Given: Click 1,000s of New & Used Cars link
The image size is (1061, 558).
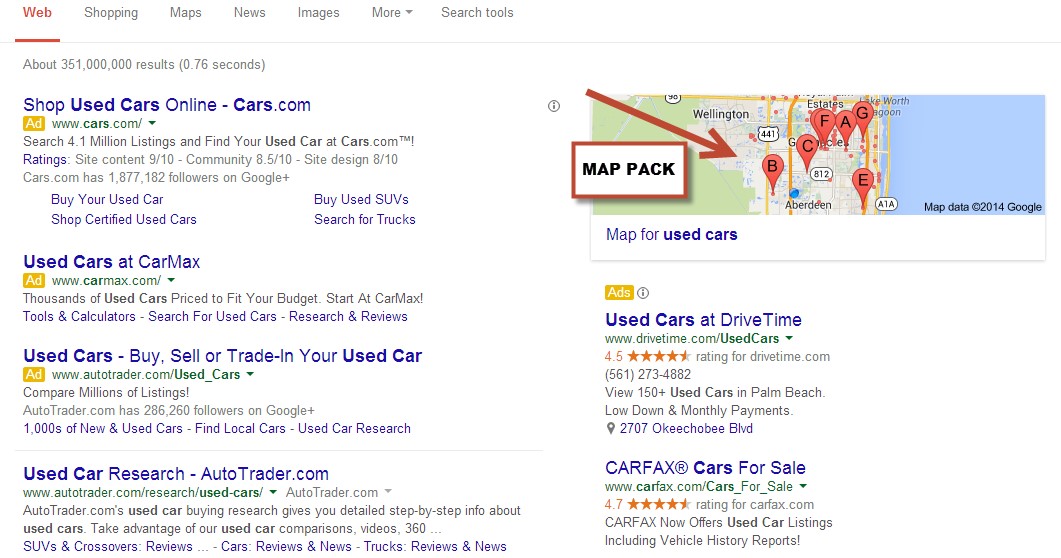Looking at the screenshot, I should click(x=103, y=429).
